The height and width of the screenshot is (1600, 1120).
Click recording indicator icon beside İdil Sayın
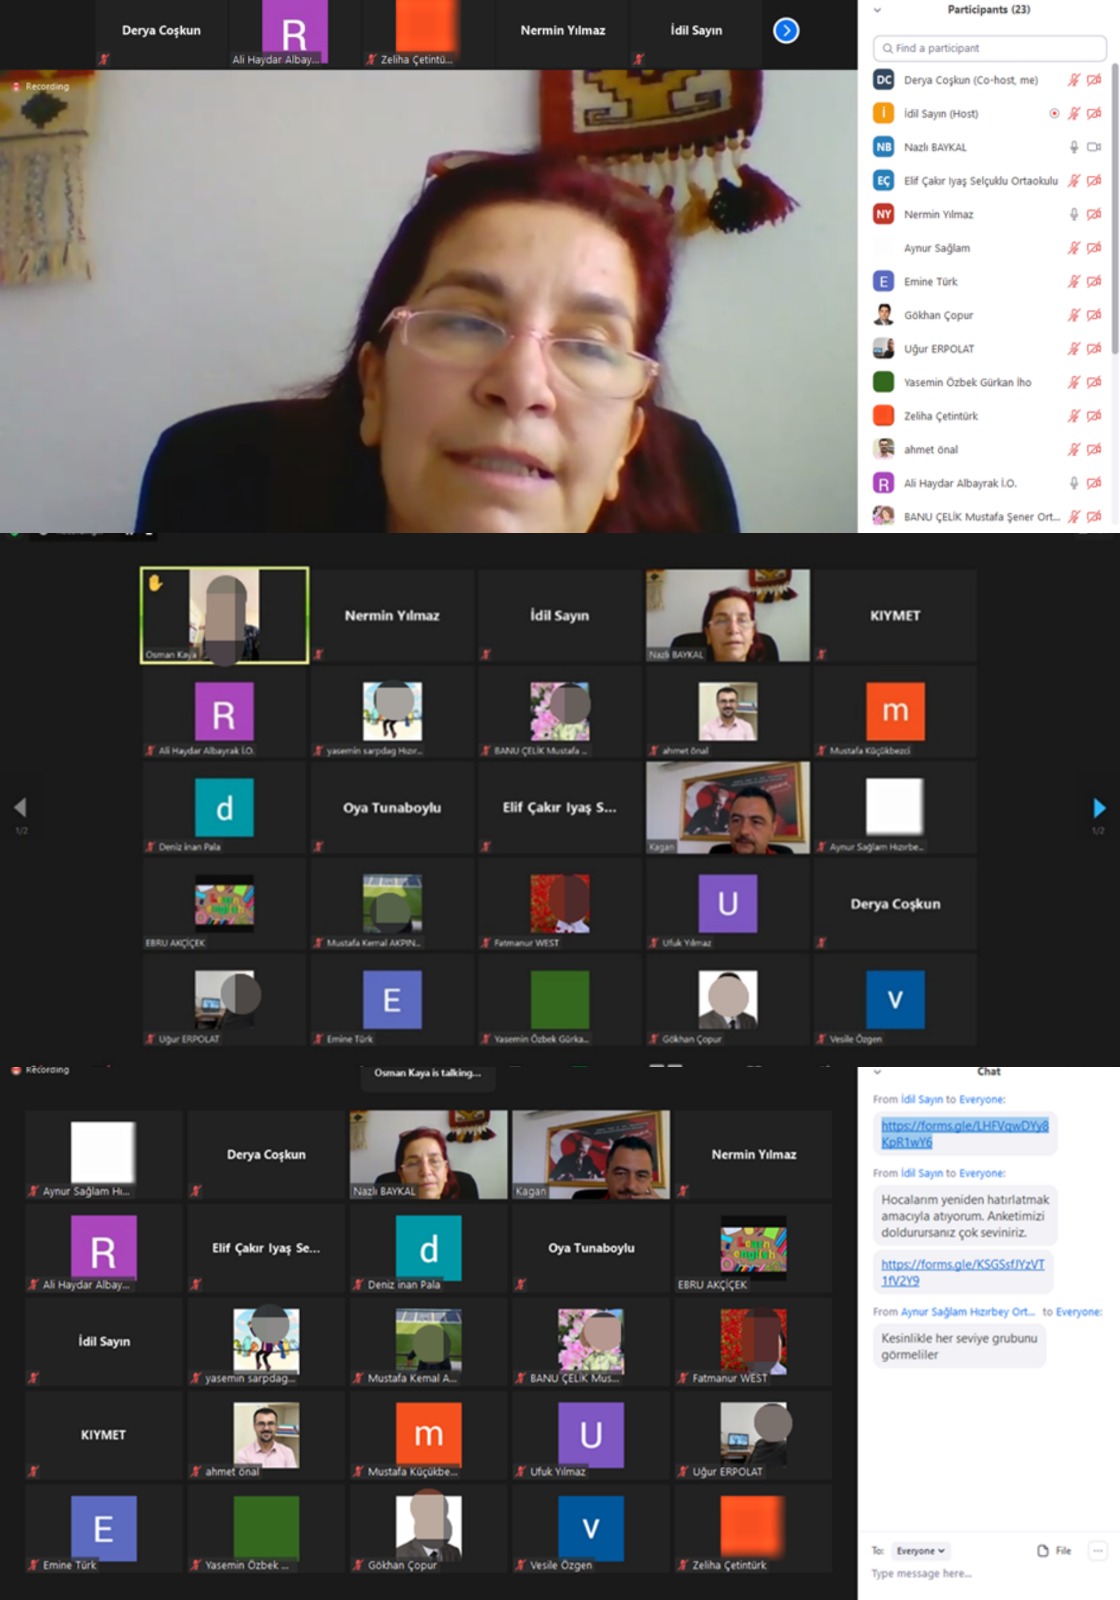tap(1053, 114)
